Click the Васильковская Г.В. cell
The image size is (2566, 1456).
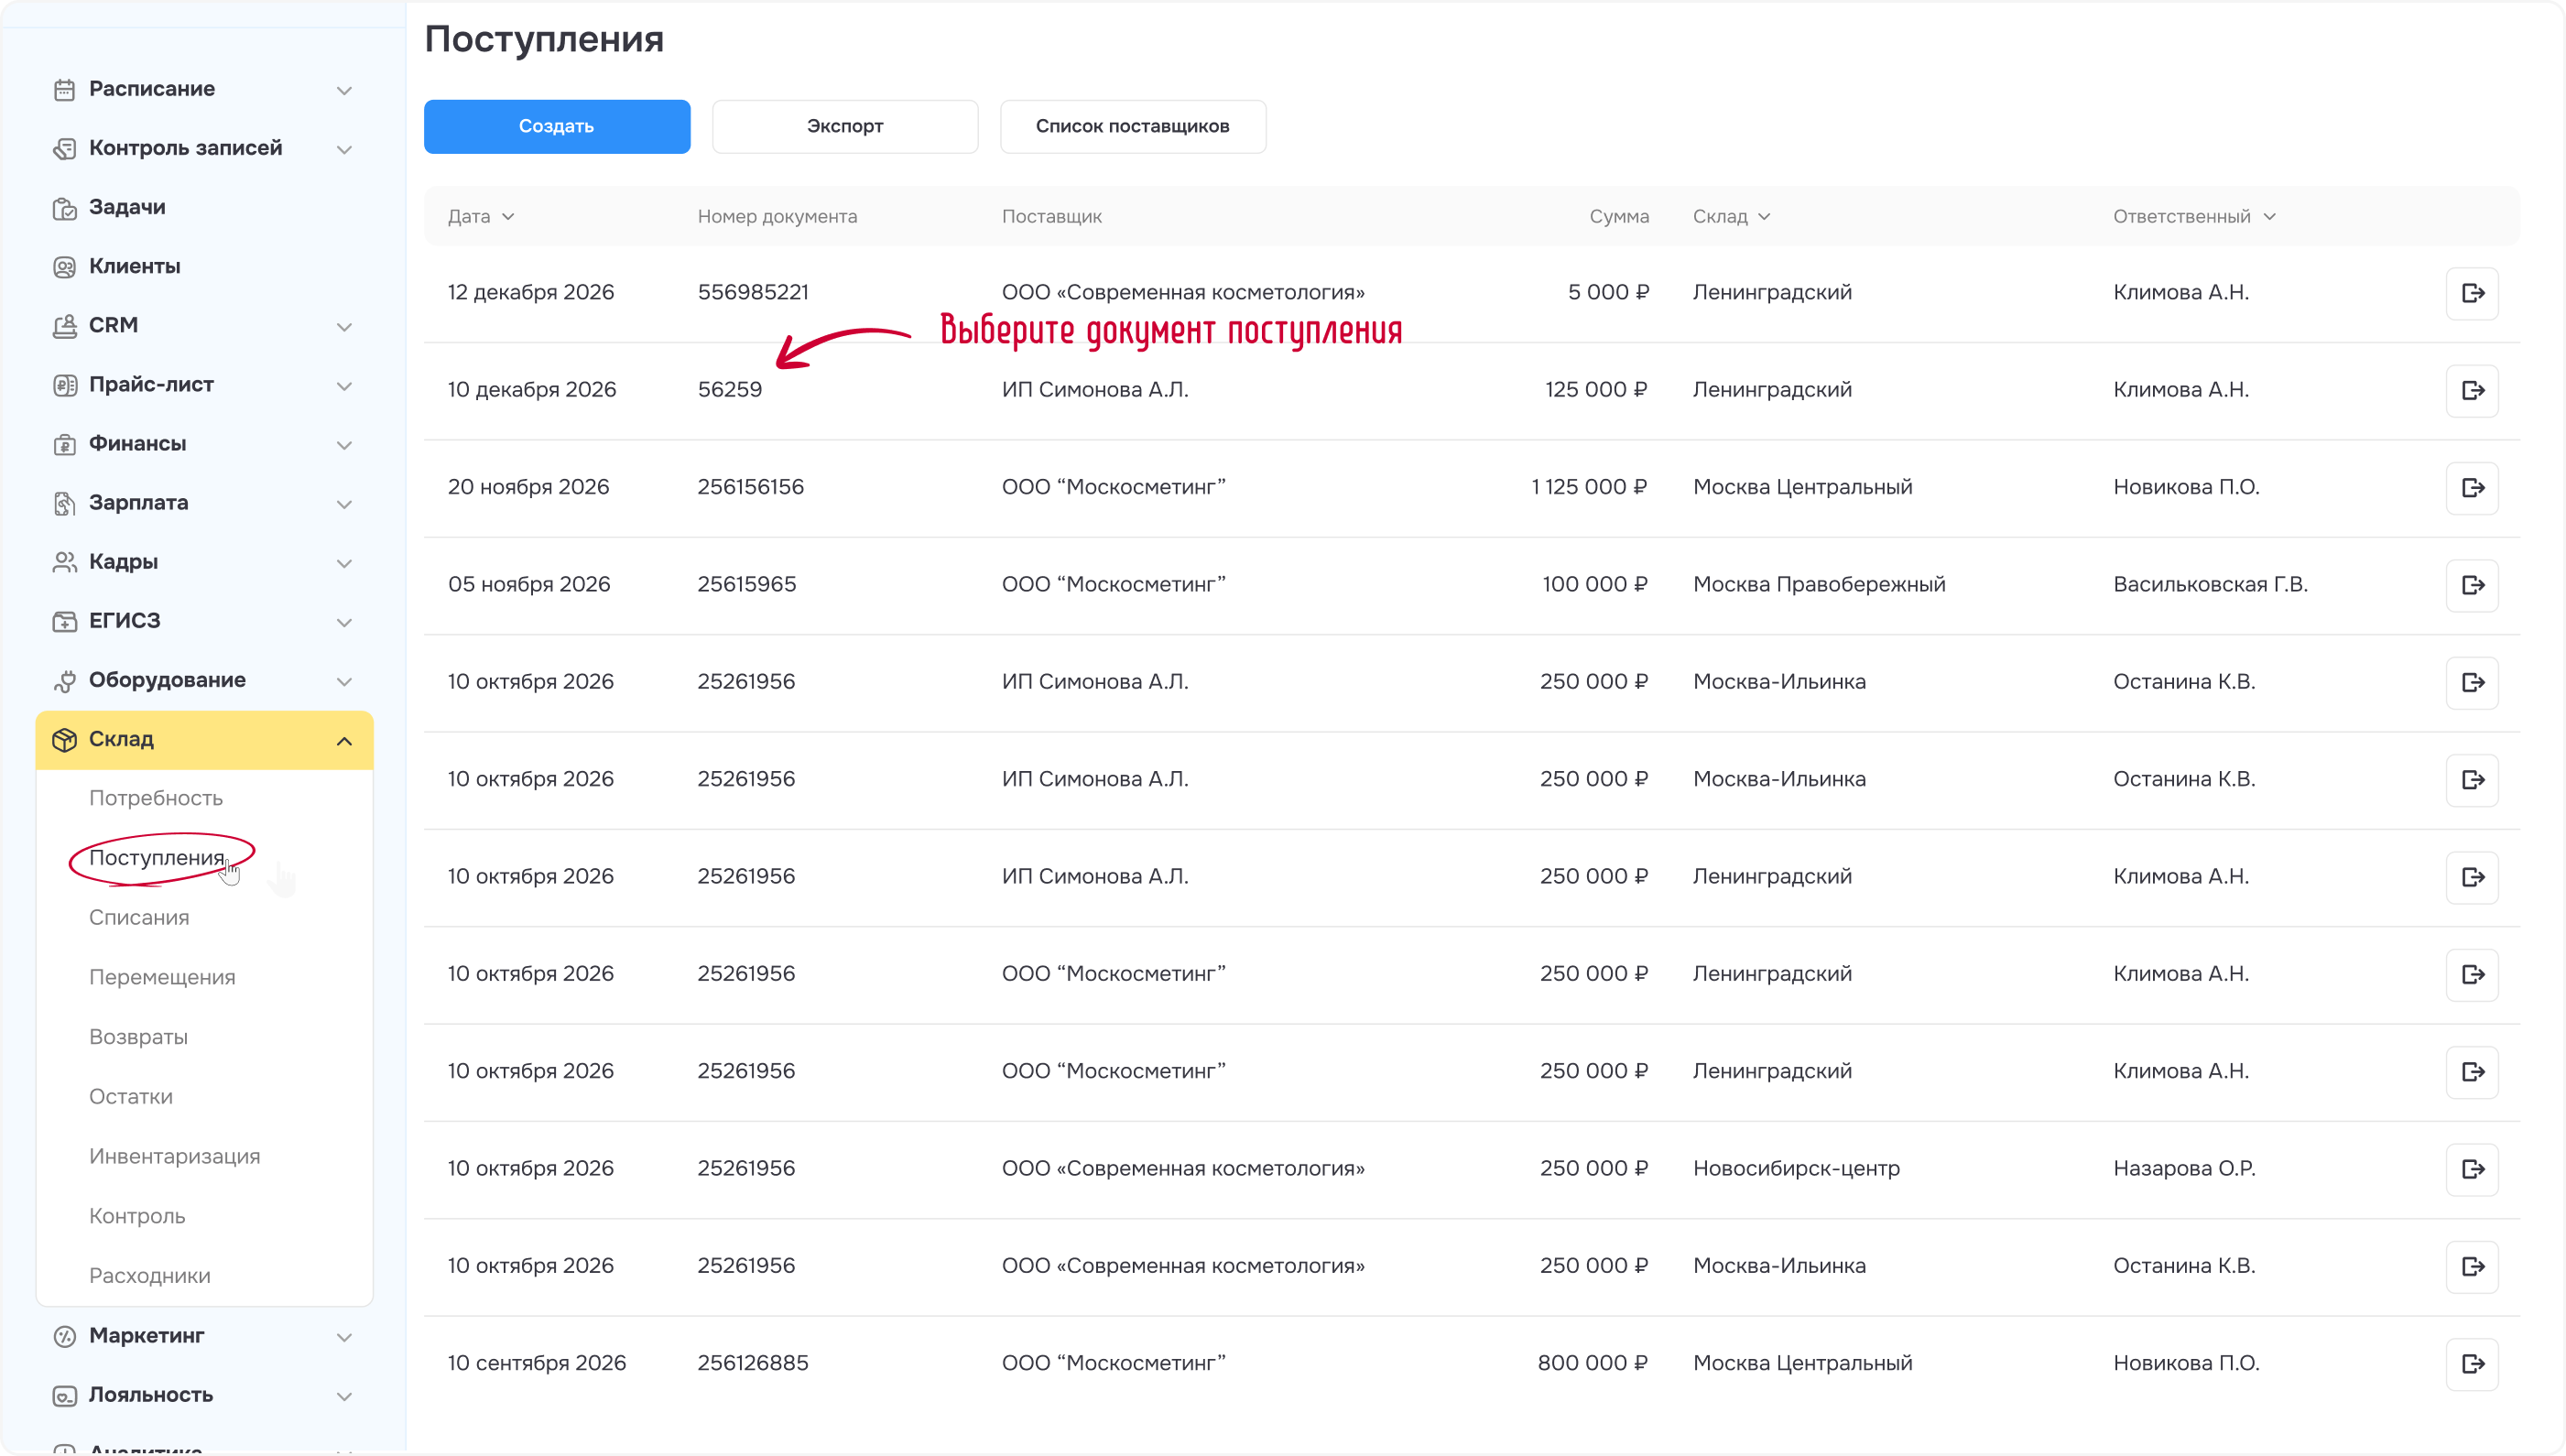pyautogui.click(x=2210, y=584)
